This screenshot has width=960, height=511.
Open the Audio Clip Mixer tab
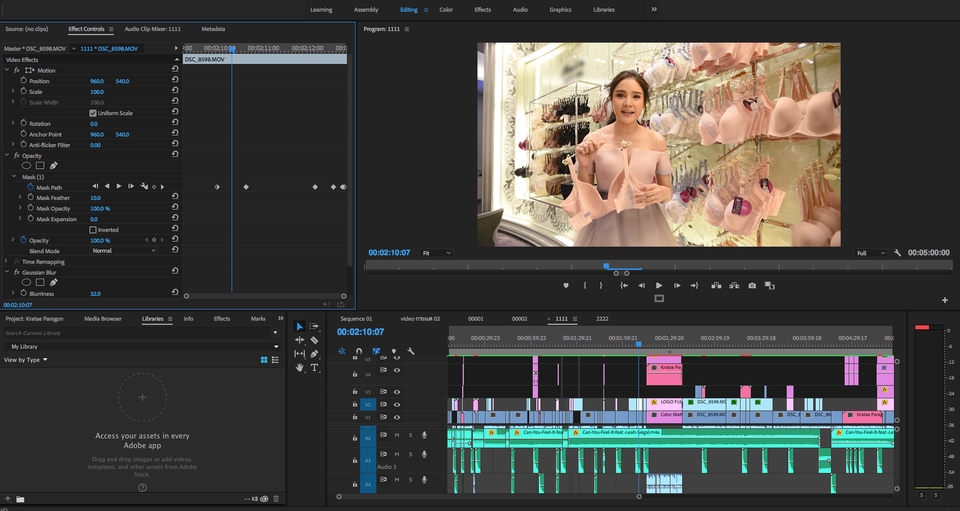point(152,29)
